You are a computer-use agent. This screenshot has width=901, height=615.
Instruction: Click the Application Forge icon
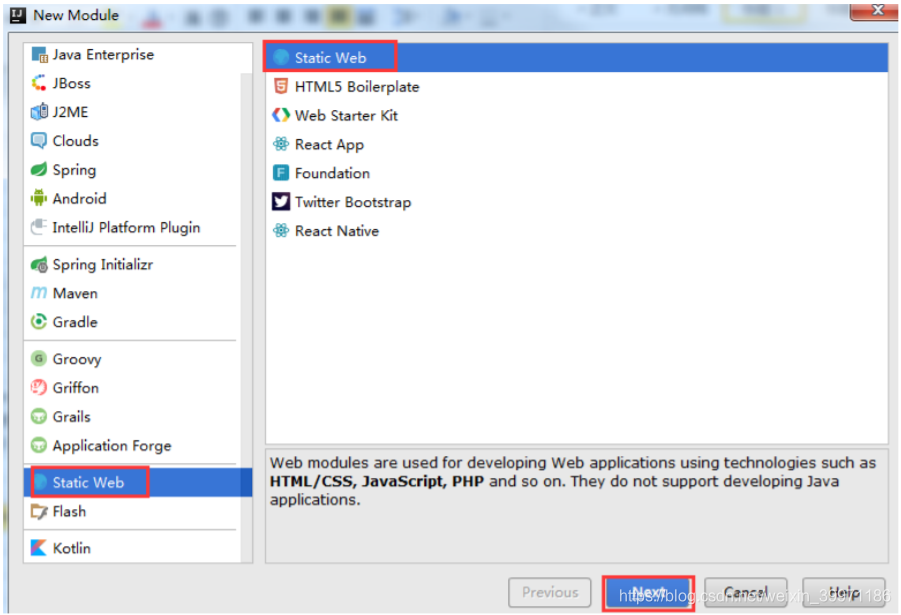[39, 445]
